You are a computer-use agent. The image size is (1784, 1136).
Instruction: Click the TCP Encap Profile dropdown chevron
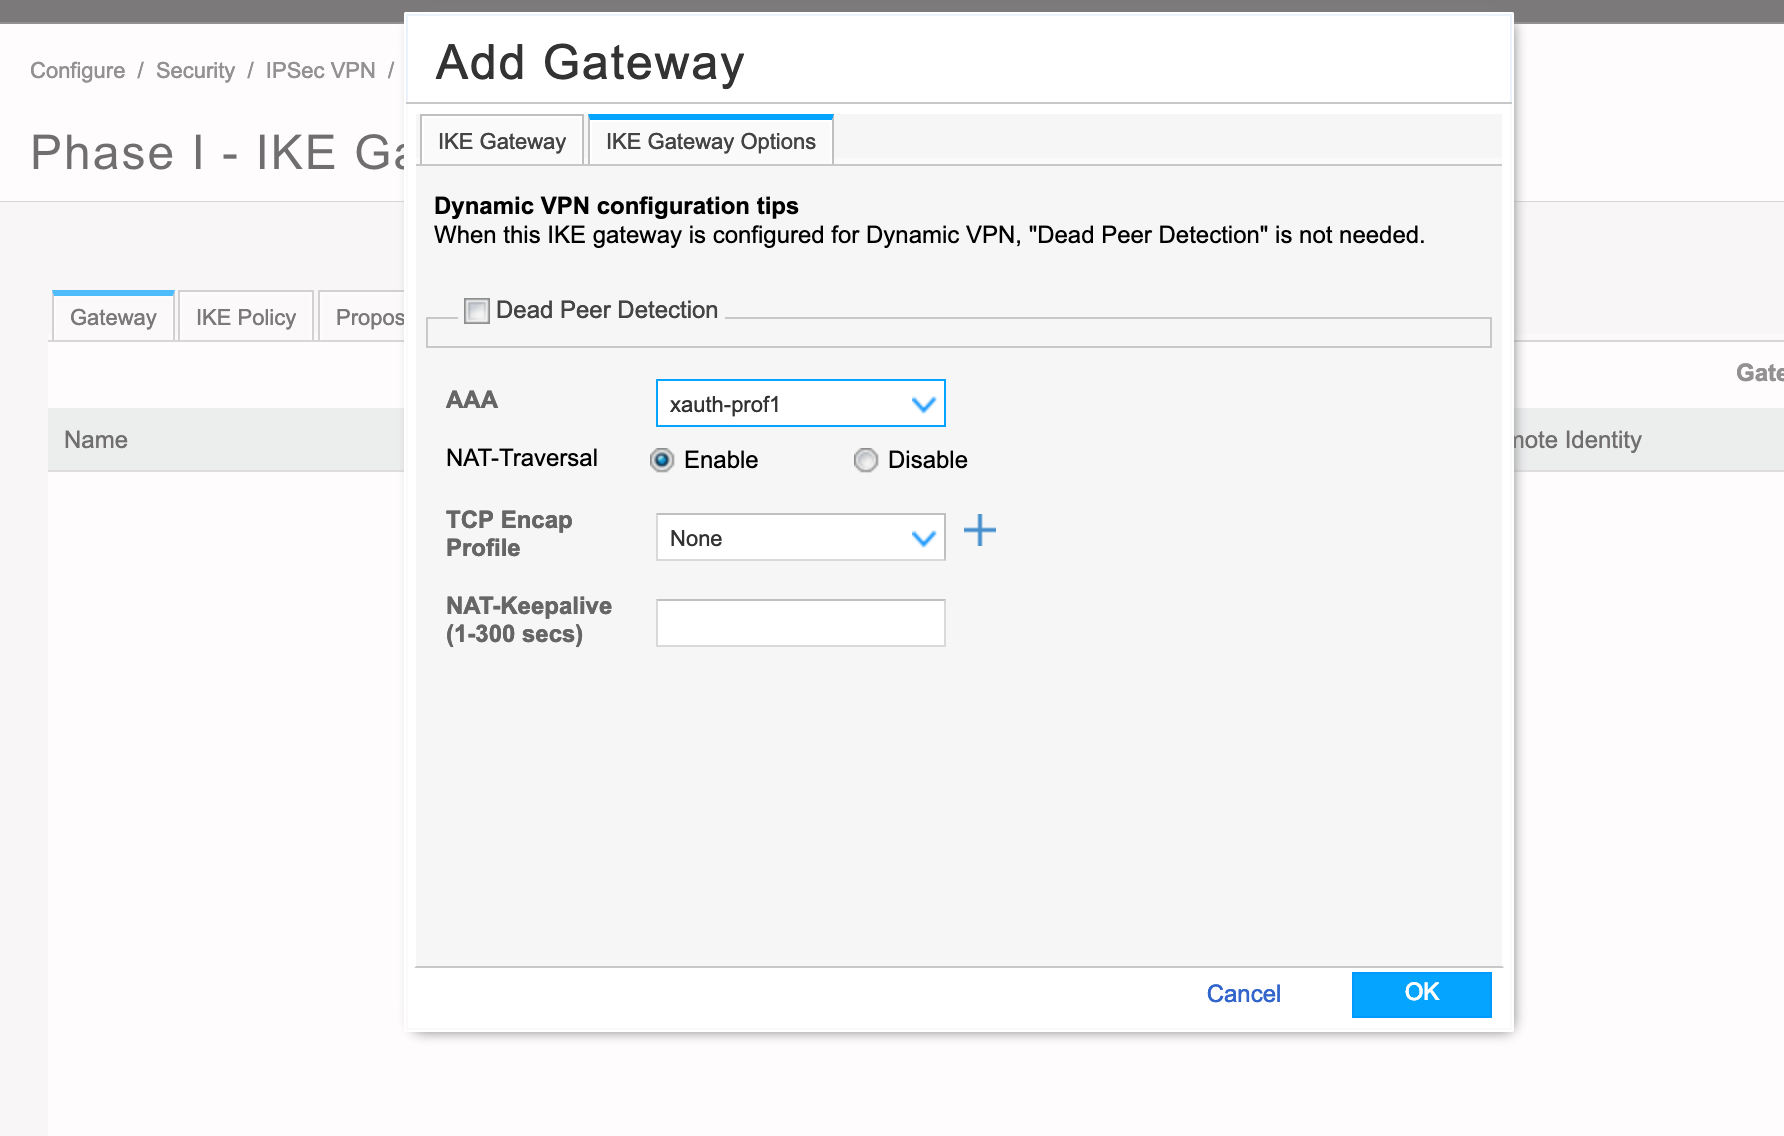point(922,537)
